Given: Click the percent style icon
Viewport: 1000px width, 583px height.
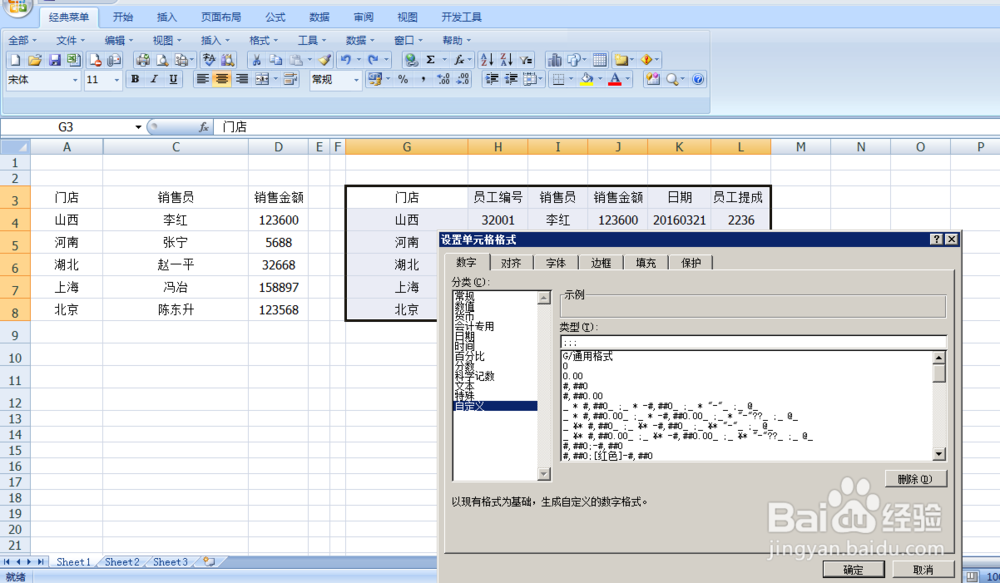Looking at the screenshot, I should pos(403,79).
